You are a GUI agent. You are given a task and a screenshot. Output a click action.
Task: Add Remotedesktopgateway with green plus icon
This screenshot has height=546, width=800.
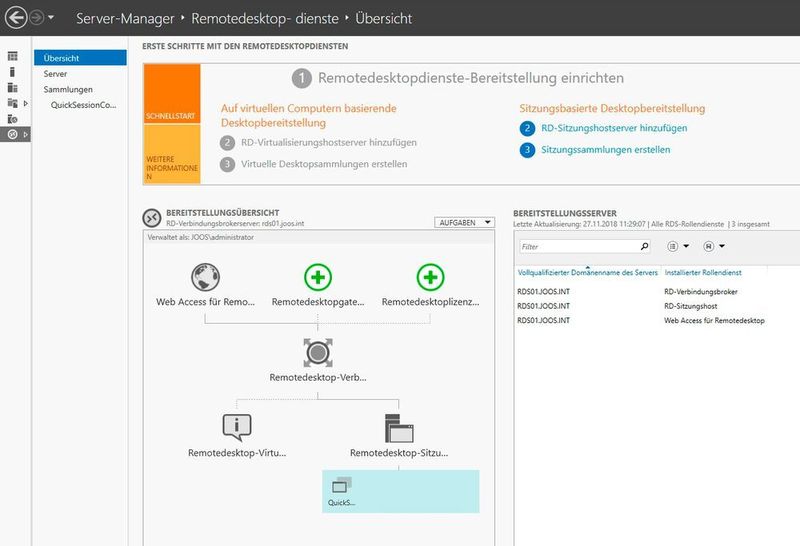[x=318, y=277]
